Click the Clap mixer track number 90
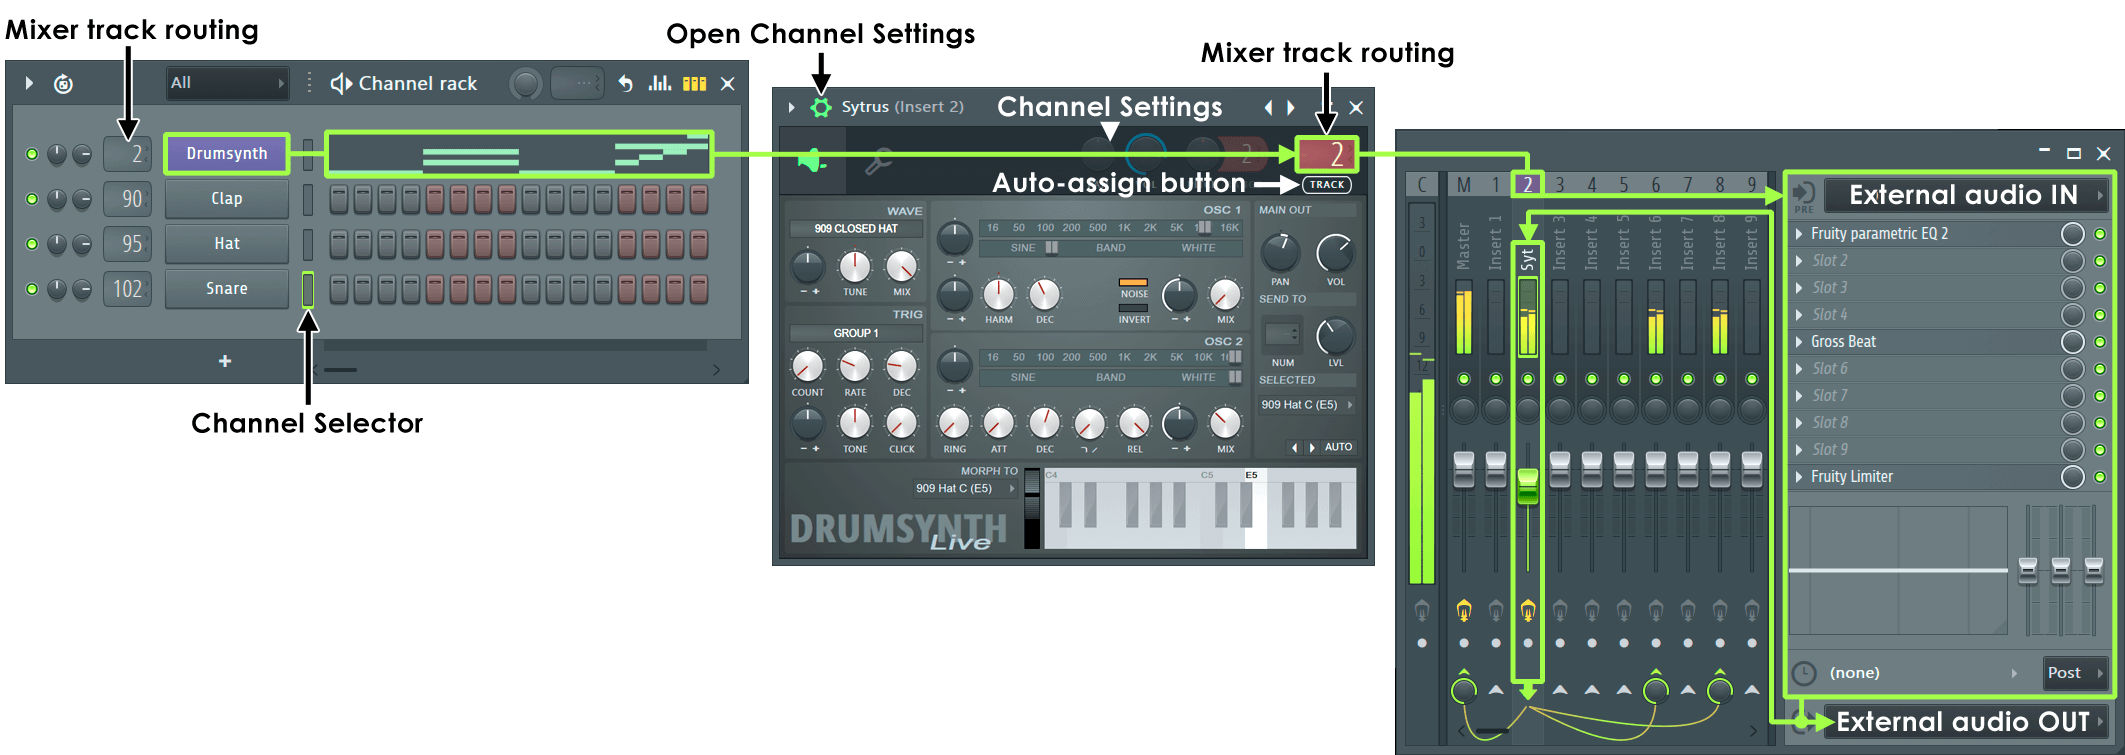 [x=128, y=199]
